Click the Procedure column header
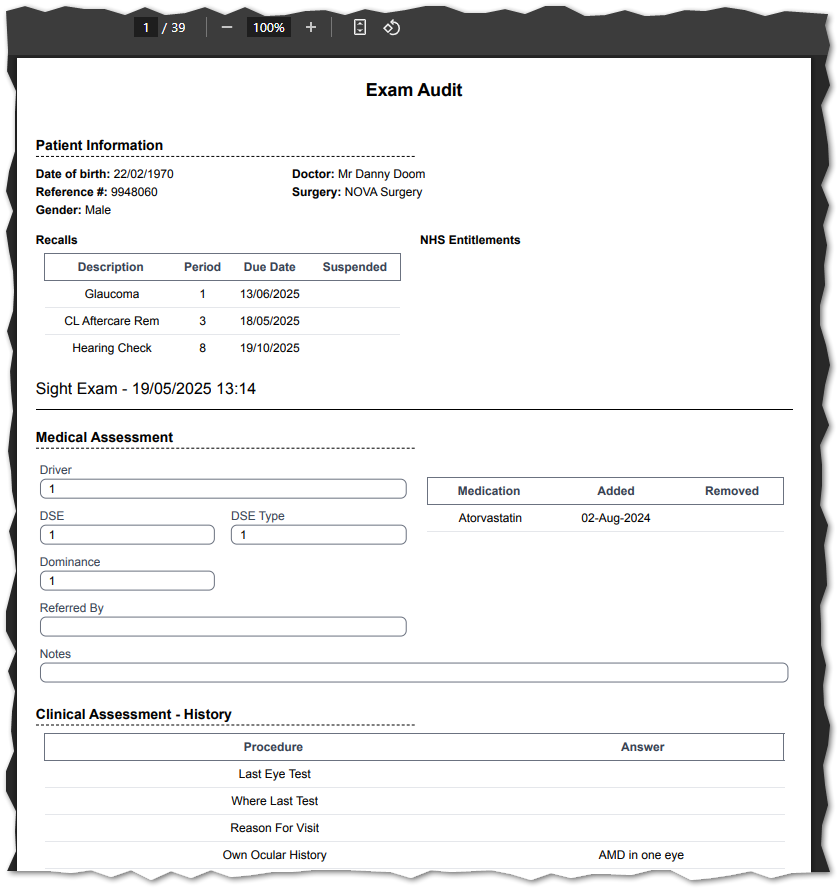 point(273,747)
